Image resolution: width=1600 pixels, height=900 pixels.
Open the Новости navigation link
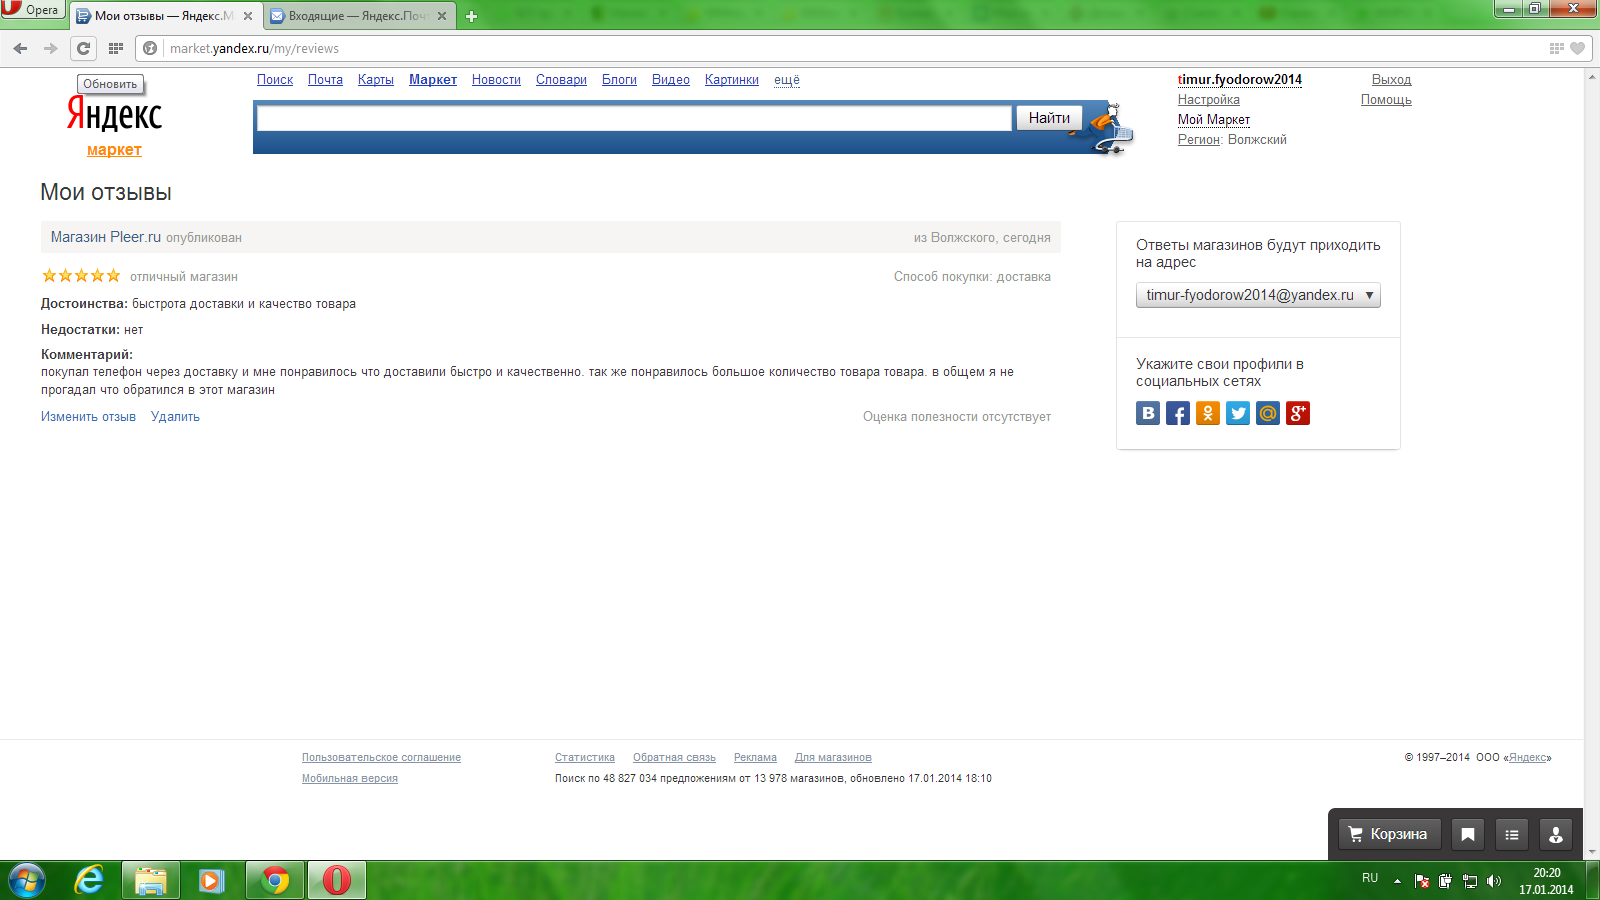point(496,80)
